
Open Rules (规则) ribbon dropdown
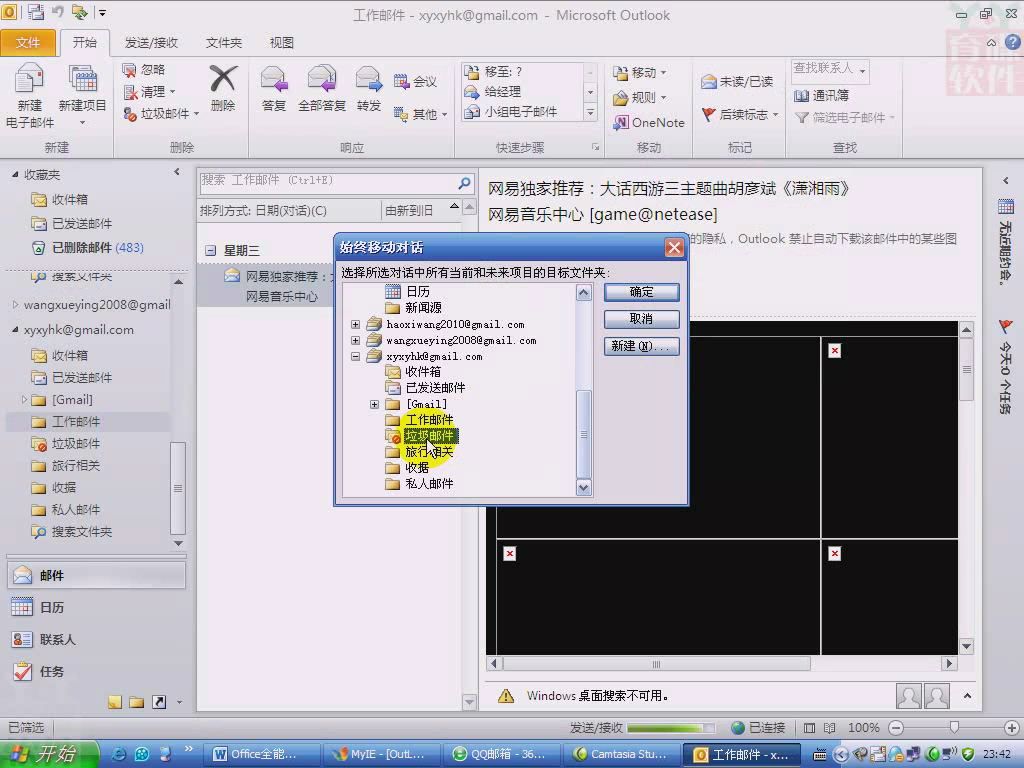point(639,98)
